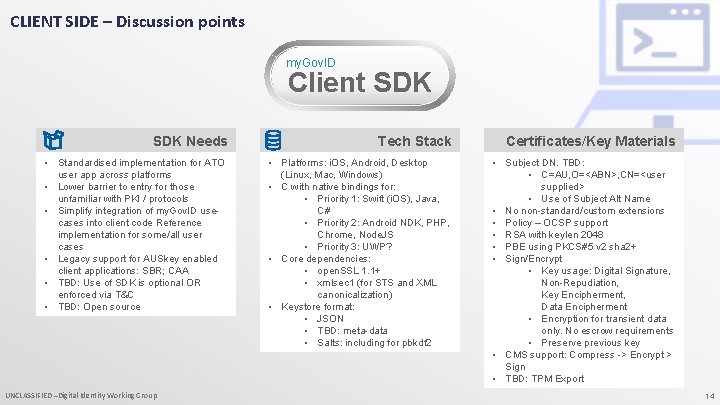
Task: Click the SDK Needs box icon
Action: tap(53, 140)
